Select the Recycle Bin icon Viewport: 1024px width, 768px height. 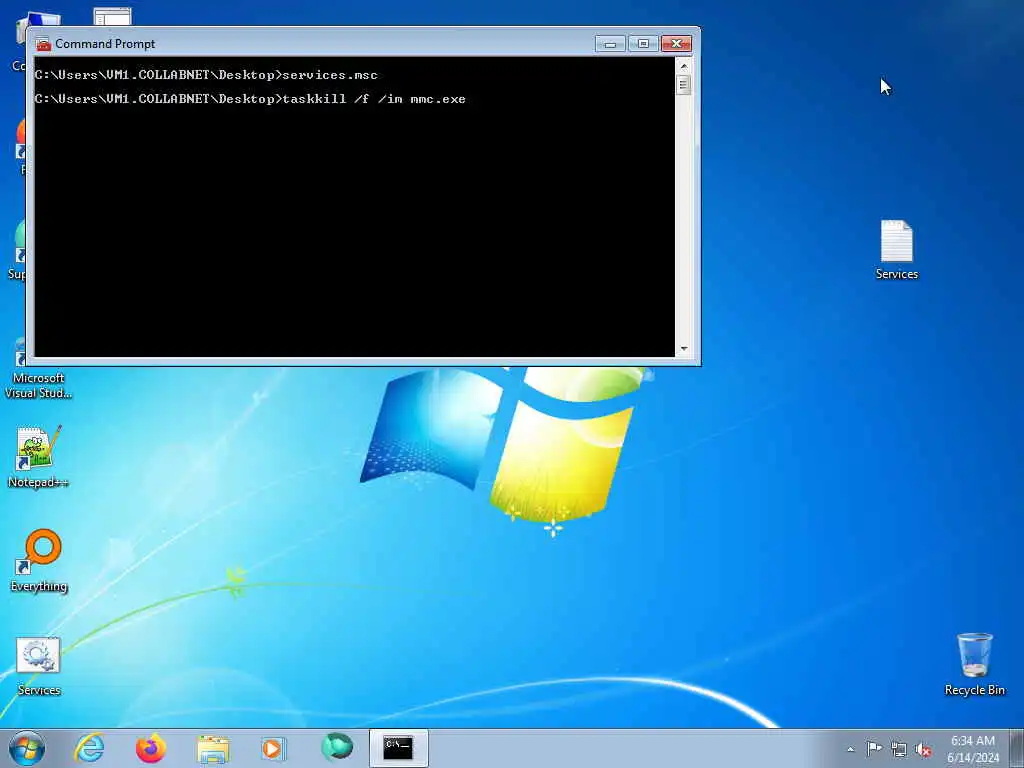pyautogui.click(x=974, y=664)
